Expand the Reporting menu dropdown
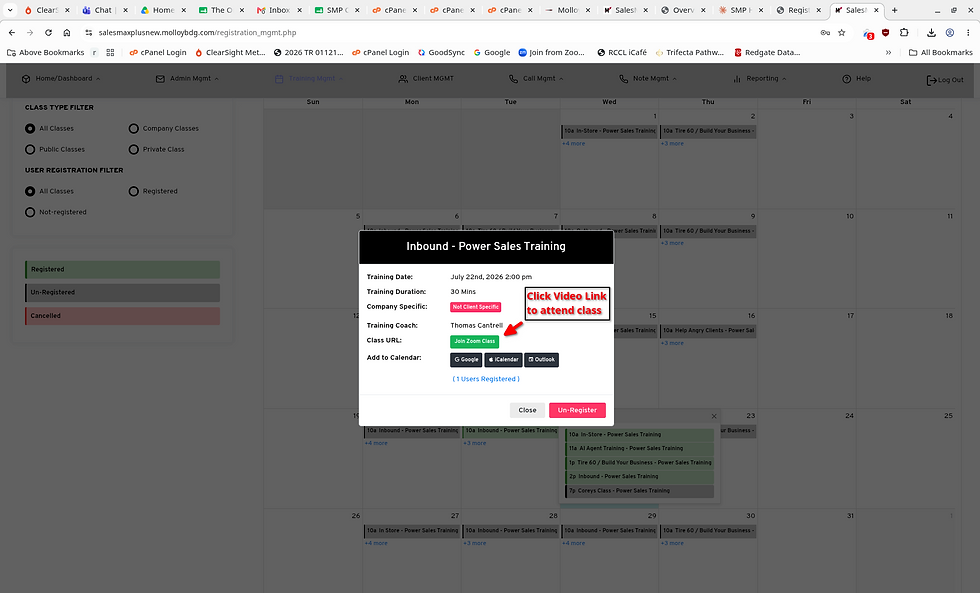 (x=759, y=79)
